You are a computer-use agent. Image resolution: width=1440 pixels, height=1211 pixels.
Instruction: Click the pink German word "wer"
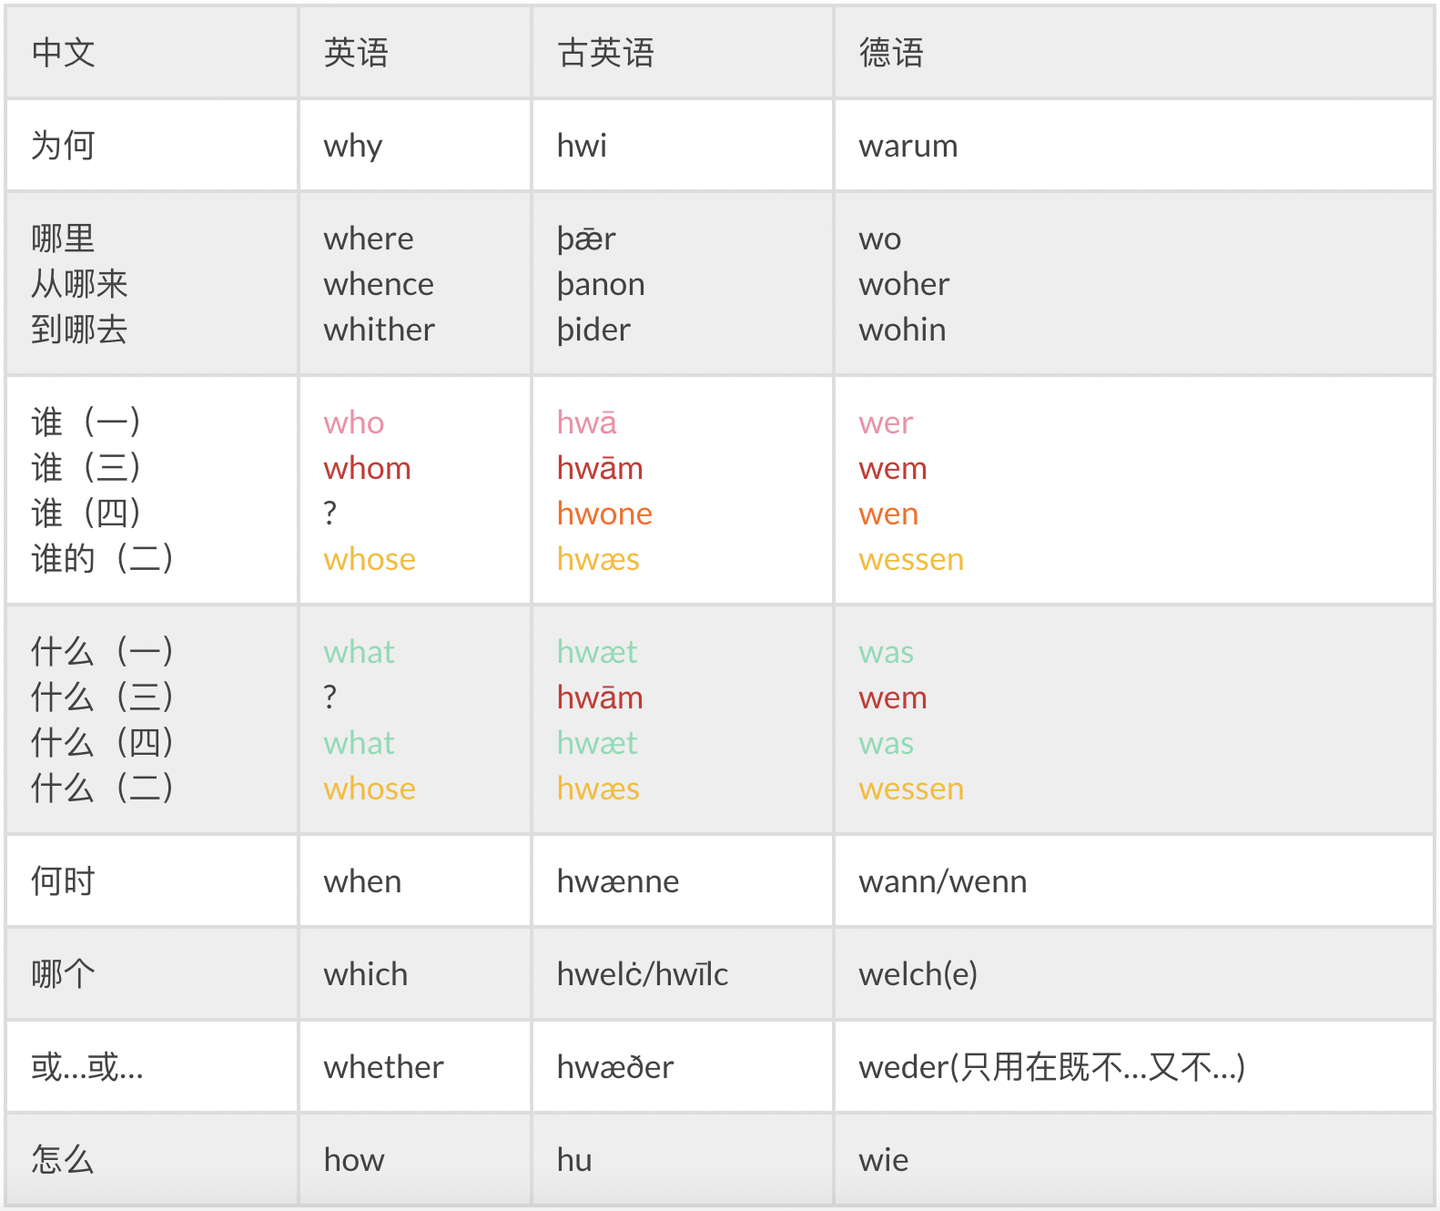886,423
